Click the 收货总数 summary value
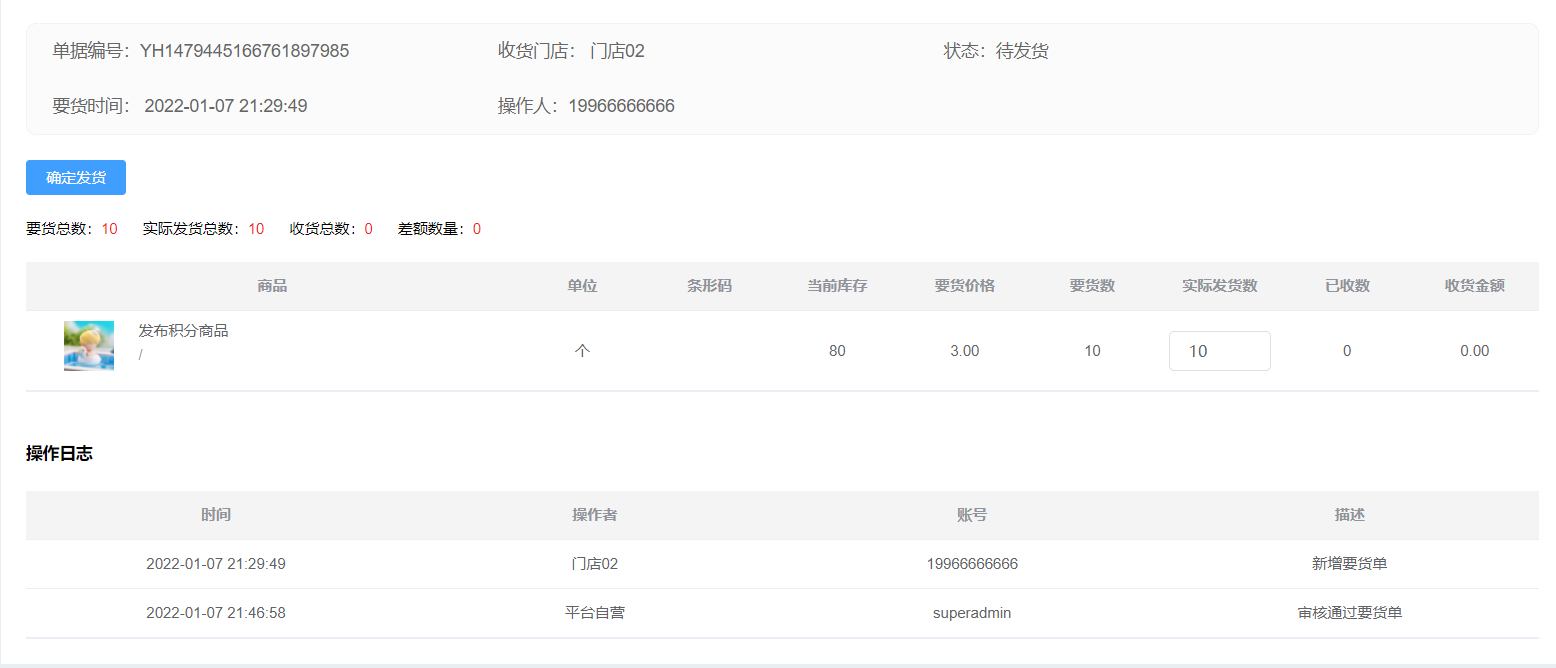This screenshot has width=1556, height=668. pos(368,229)
